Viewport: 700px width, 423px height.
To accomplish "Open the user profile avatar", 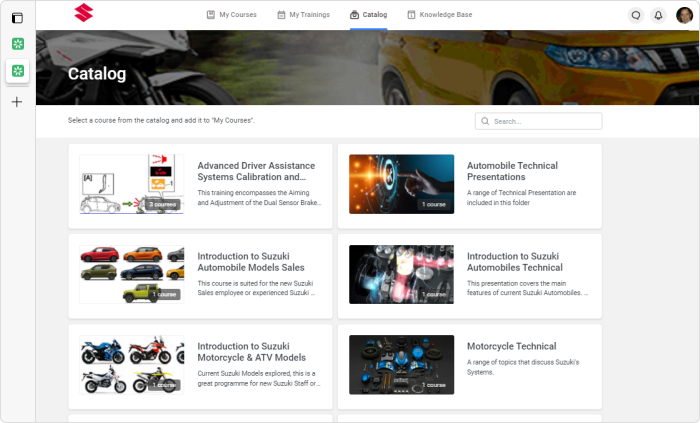I will 684,15.
